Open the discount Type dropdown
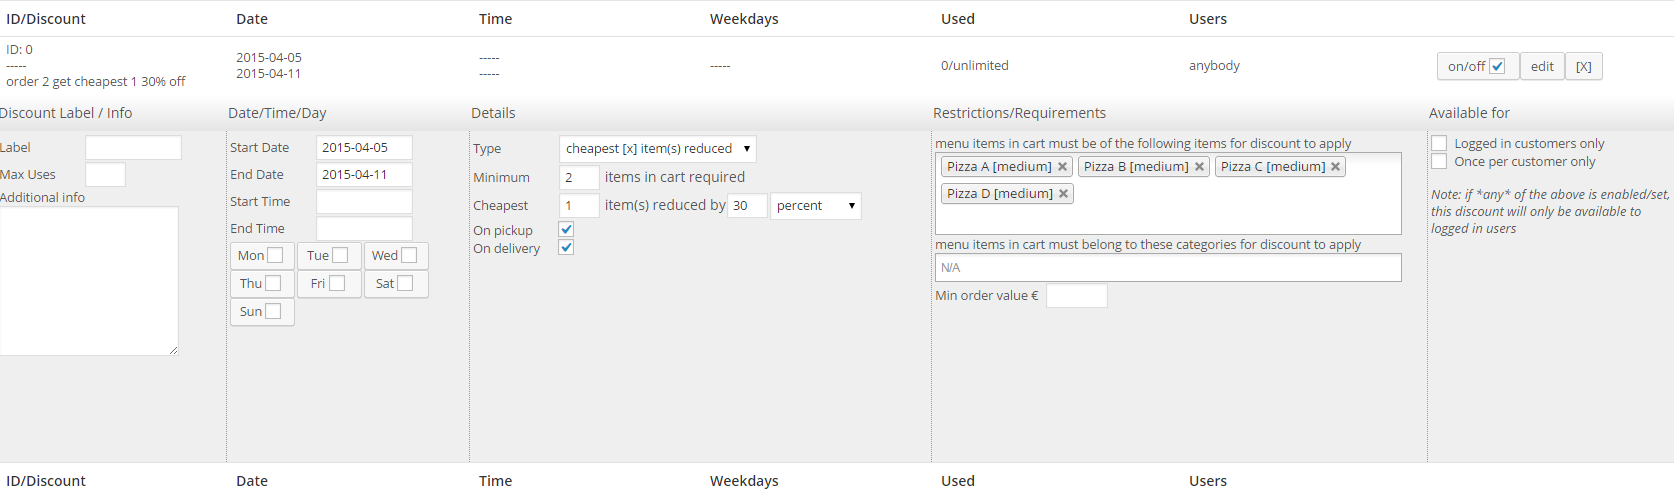 point(658,149)
